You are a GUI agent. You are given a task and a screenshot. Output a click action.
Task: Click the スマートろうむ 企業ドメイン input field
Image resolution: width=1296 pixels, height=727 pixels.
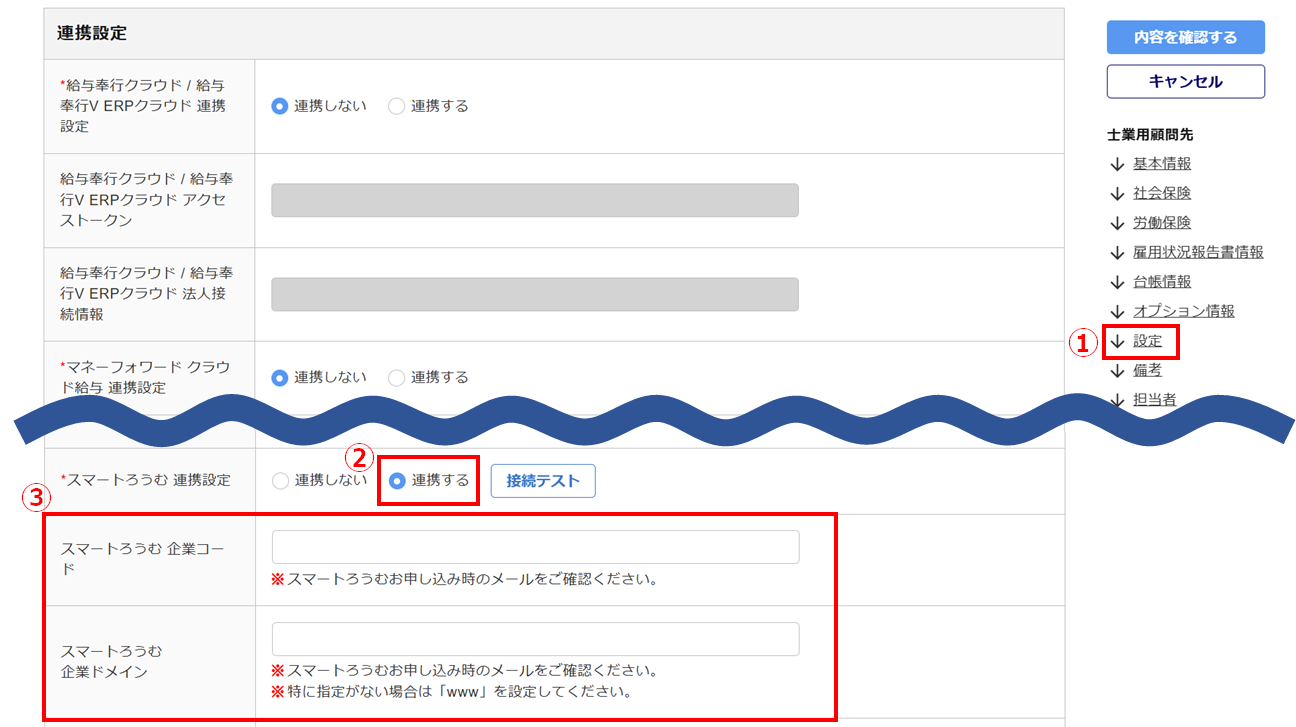[x=535, y=639]
